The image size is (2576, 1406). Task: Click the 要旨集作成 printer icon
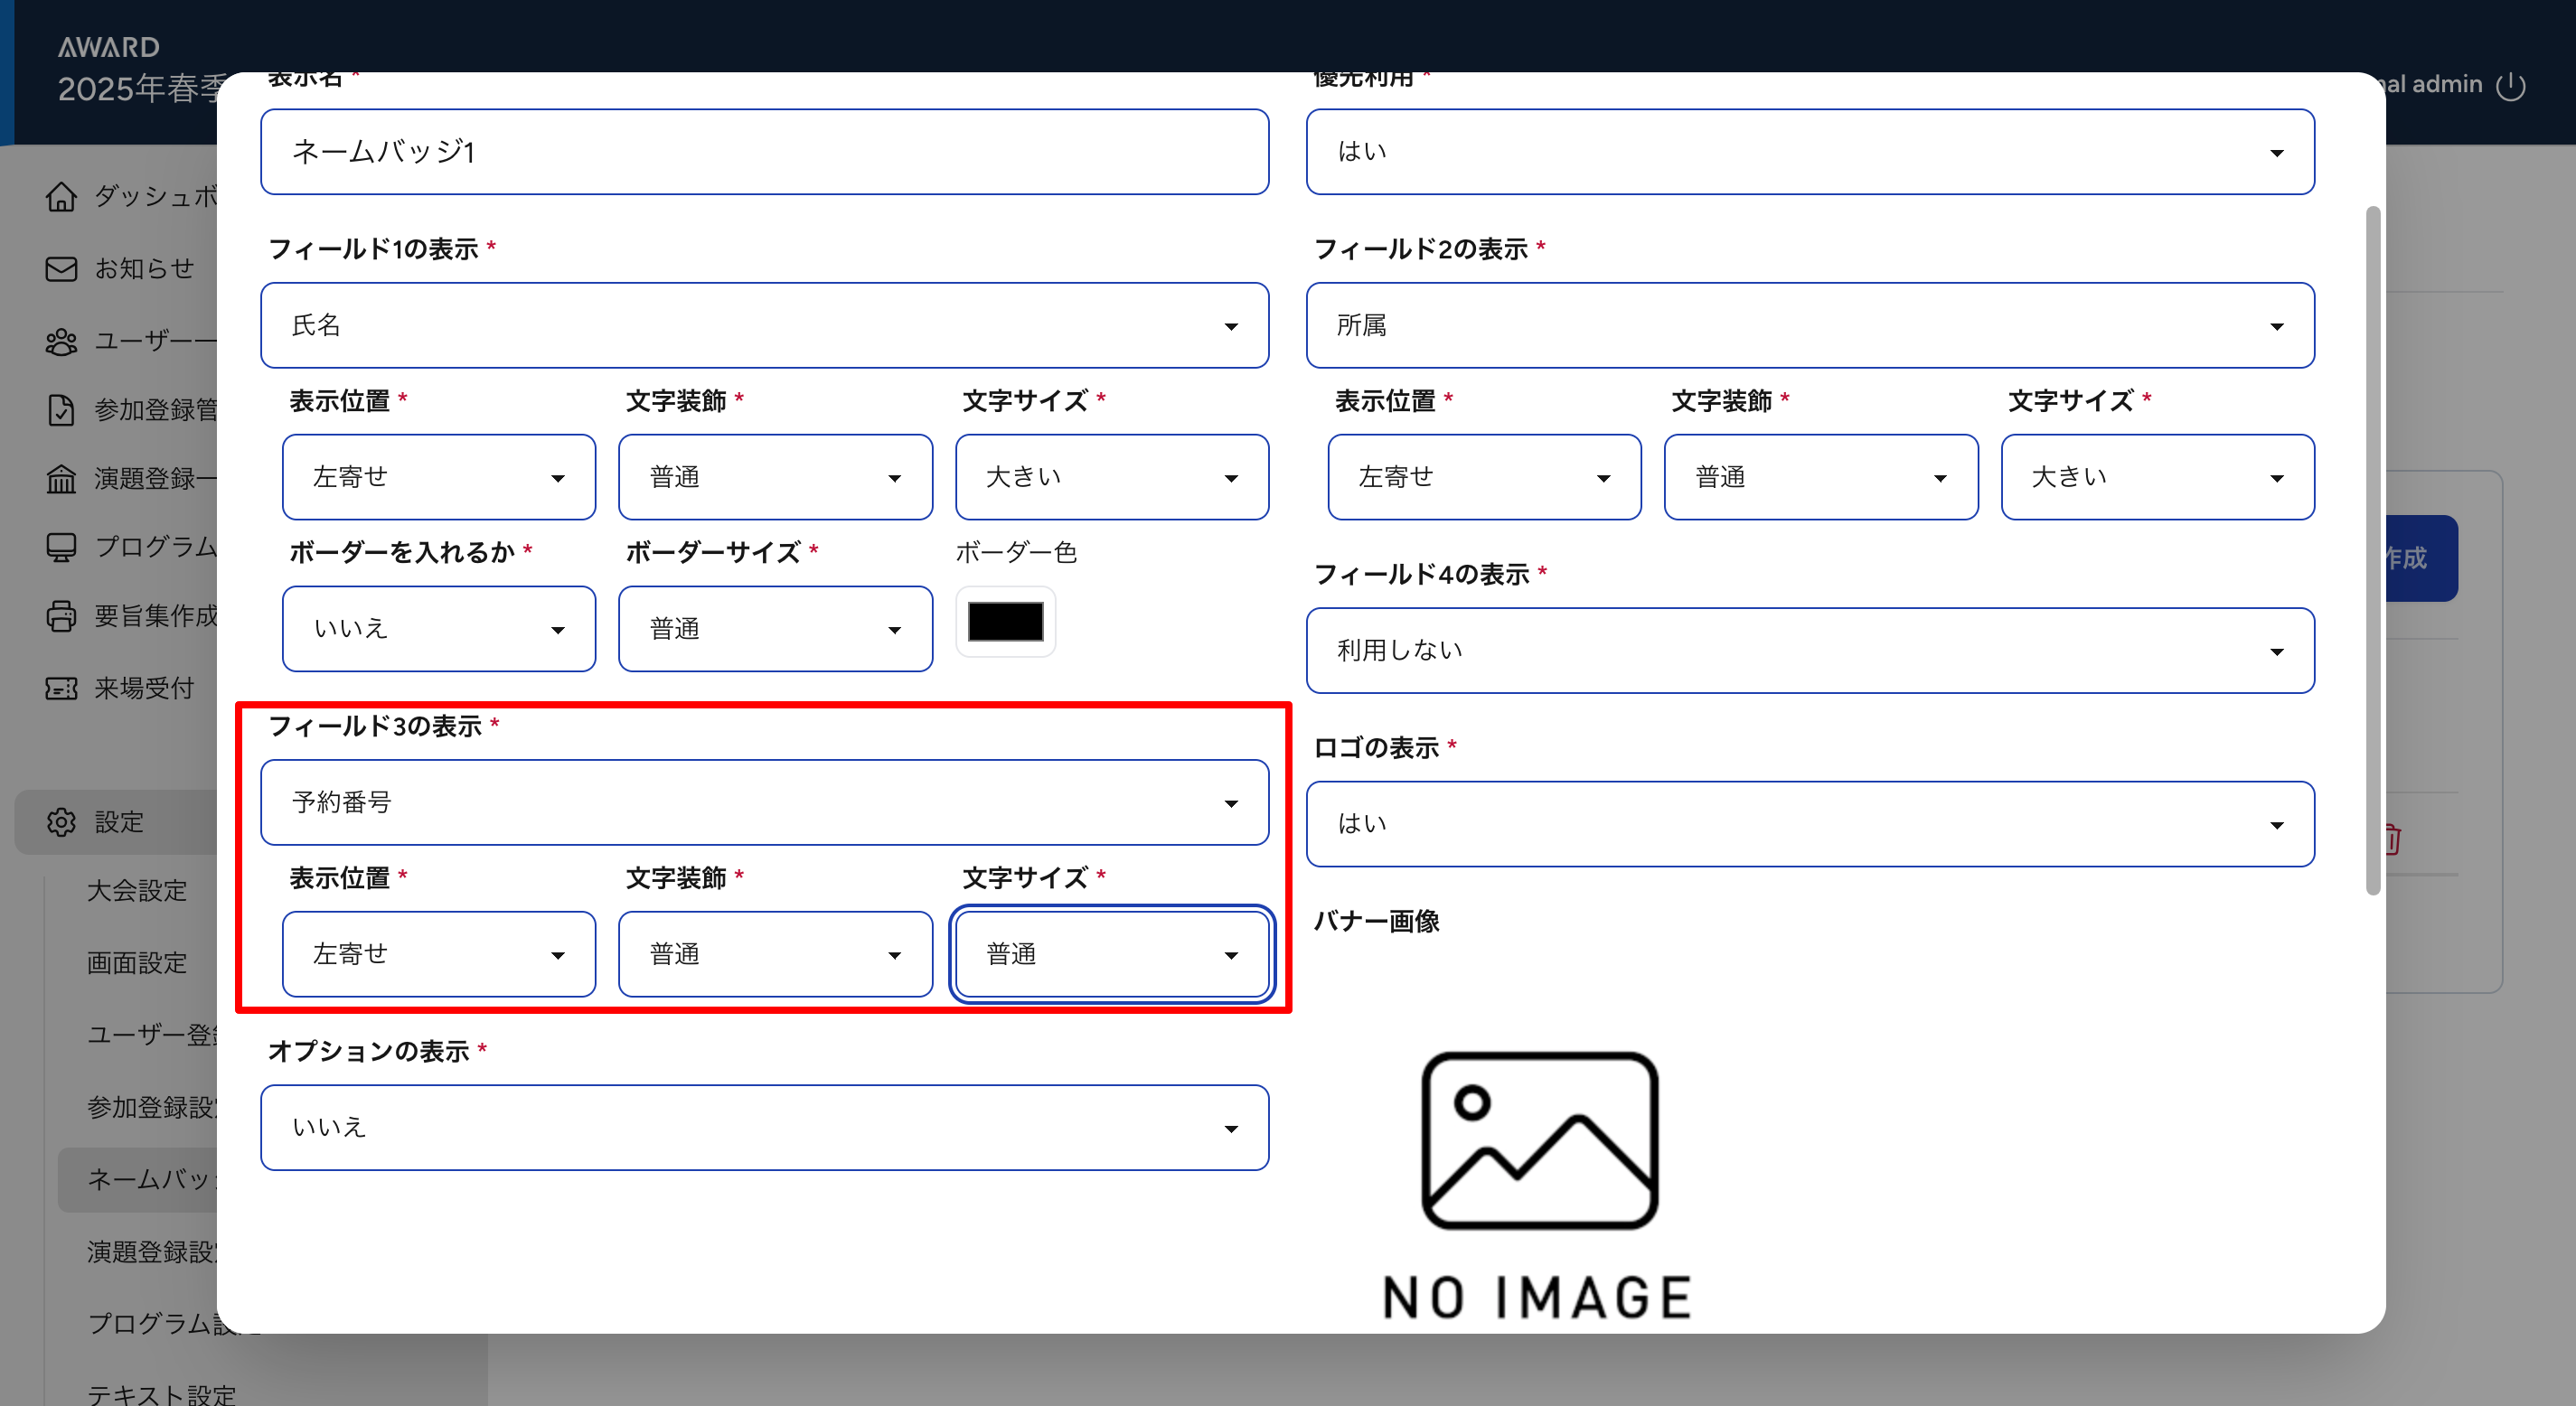click(61, 616)
